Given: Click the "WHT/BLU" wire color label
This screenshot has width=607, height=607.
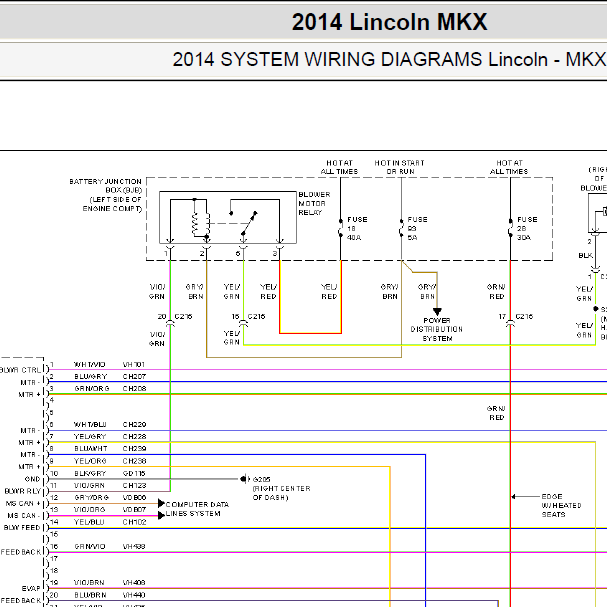Looking at the screenshot, I should [90, 425].
